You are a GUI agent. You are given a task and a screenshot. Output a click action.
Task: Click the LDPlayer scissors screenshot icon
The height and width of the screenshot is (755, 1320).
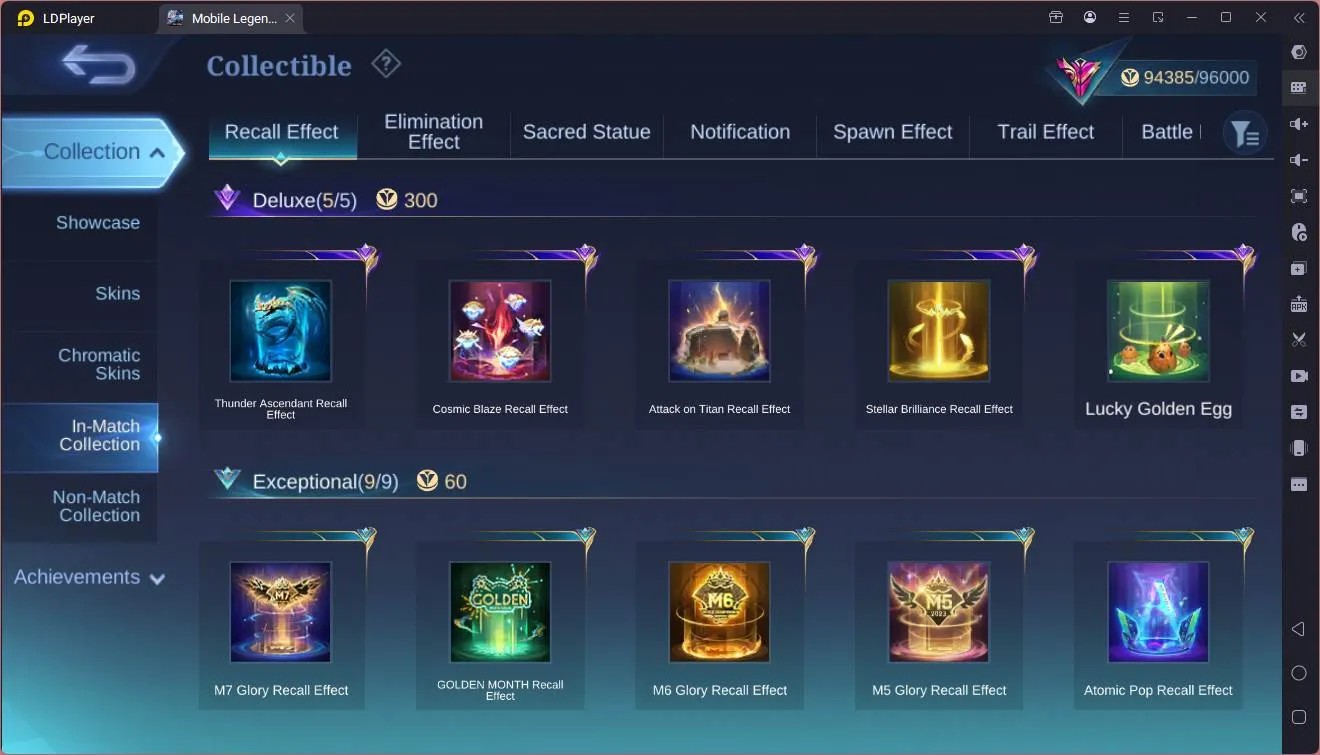(x=1299, y=340)
